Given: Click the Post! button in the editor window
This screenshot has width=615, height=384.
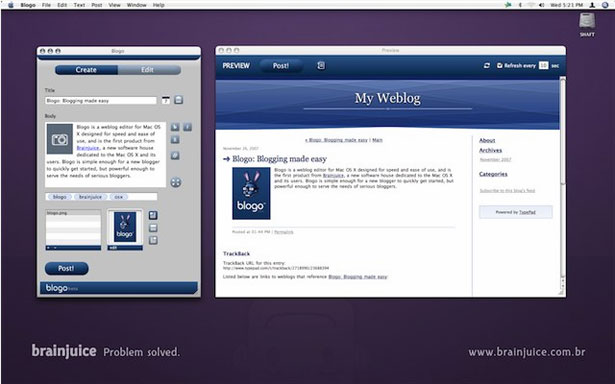Looking at the screenshot, I should (x=66, y=268).
